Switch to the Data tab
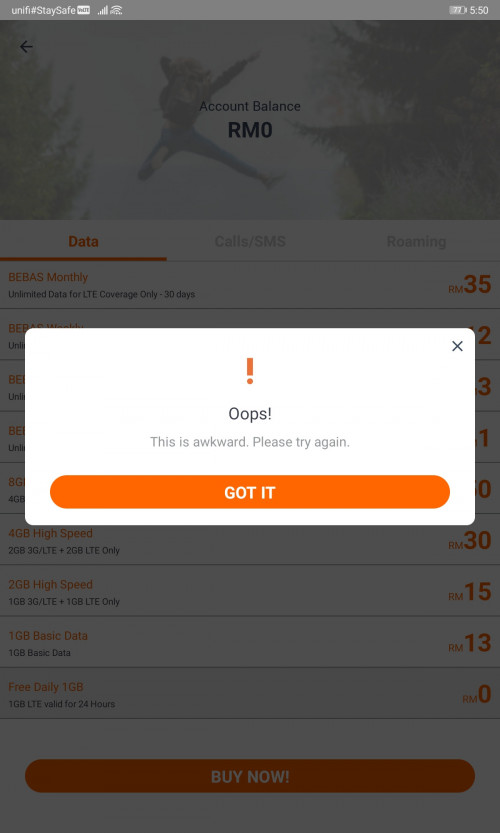This screenshot has height=833, width=500. point(83,242)
